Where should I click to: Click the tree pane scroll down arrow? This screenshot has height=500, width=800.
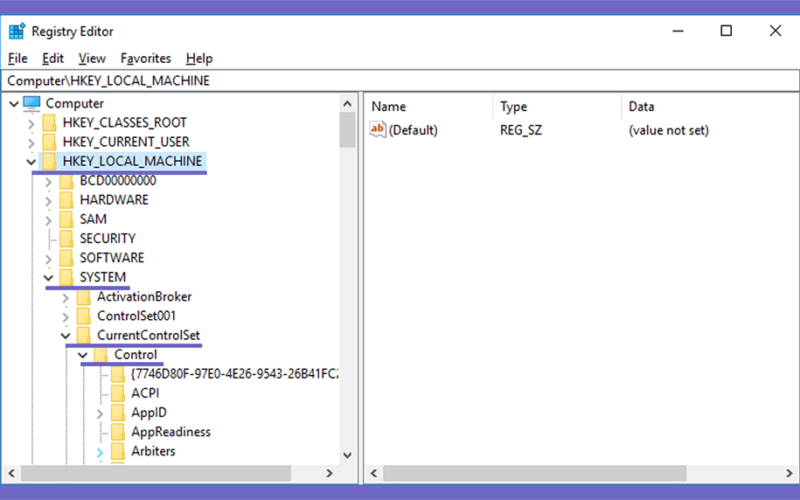click(x=347, y=455)
